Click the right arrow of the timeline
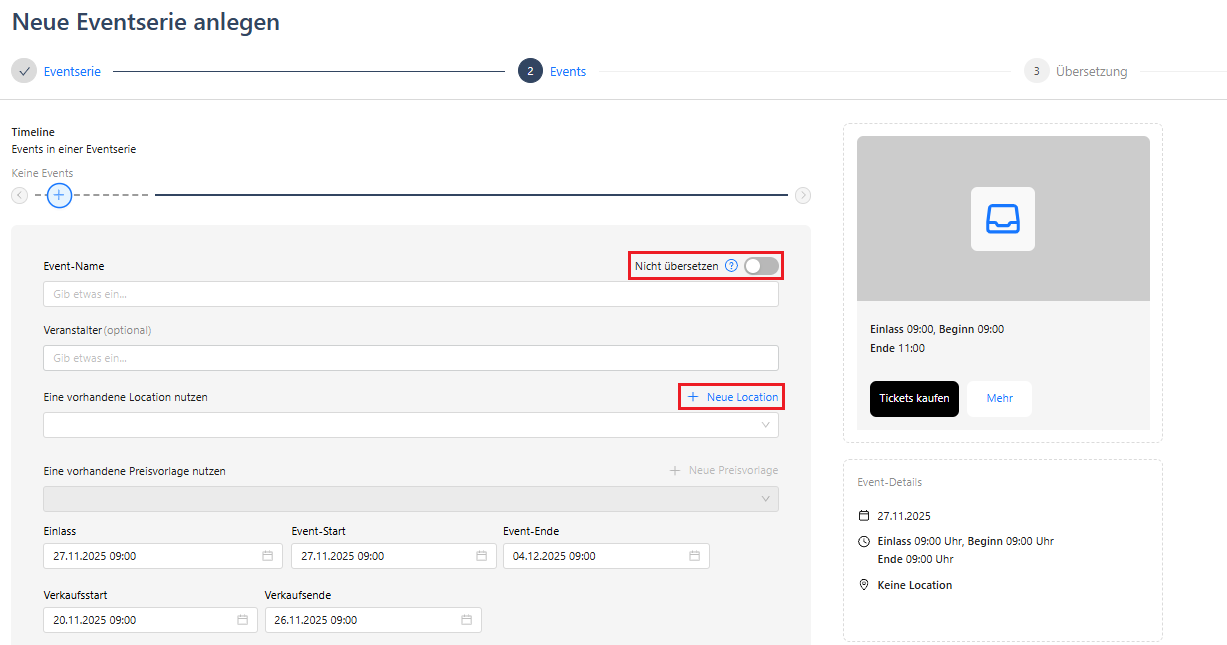The height and width of the screenshot is (645, 1227). tap(803, 195)
